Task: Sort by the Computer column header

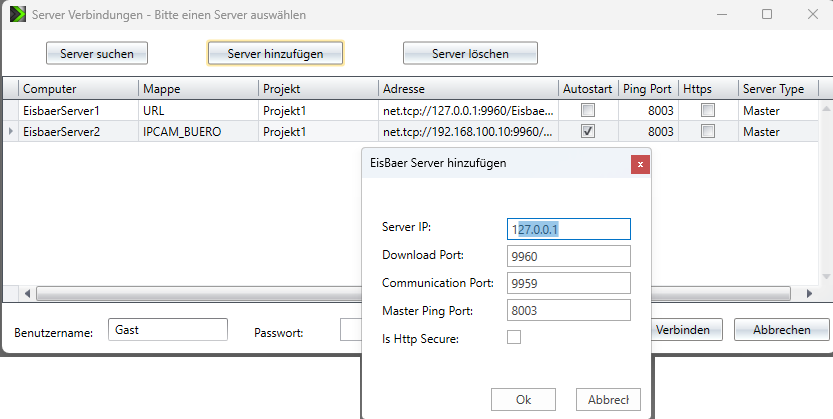Action: 79,89
